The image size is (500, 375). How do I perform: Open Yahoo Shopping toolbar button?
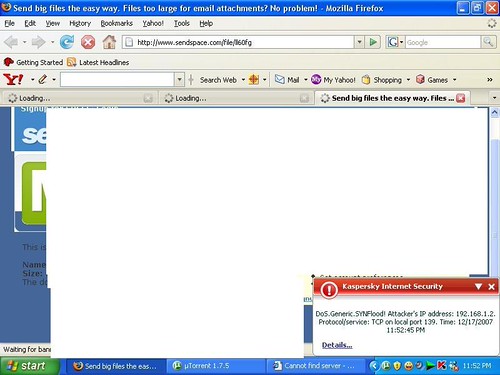(x=382, y=80)
